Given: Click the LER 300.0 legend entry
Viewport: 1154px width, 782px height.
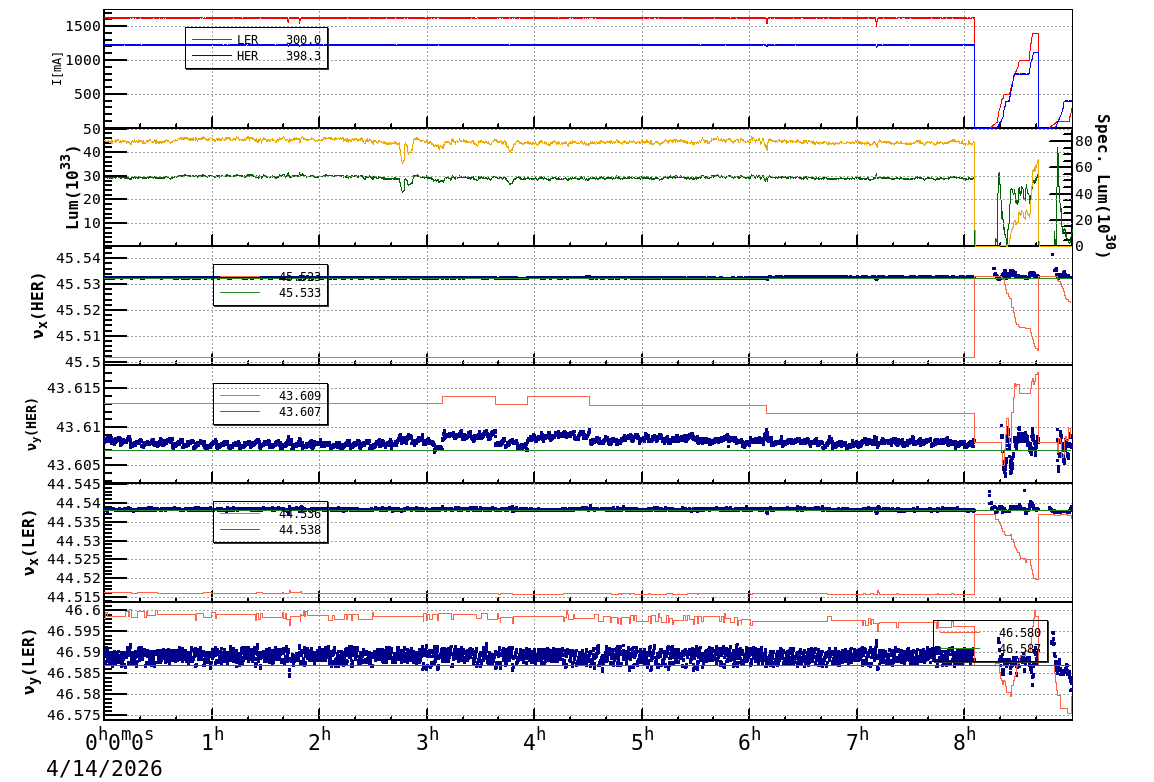Looking at the screenshot, I should (x=256, y=40).
